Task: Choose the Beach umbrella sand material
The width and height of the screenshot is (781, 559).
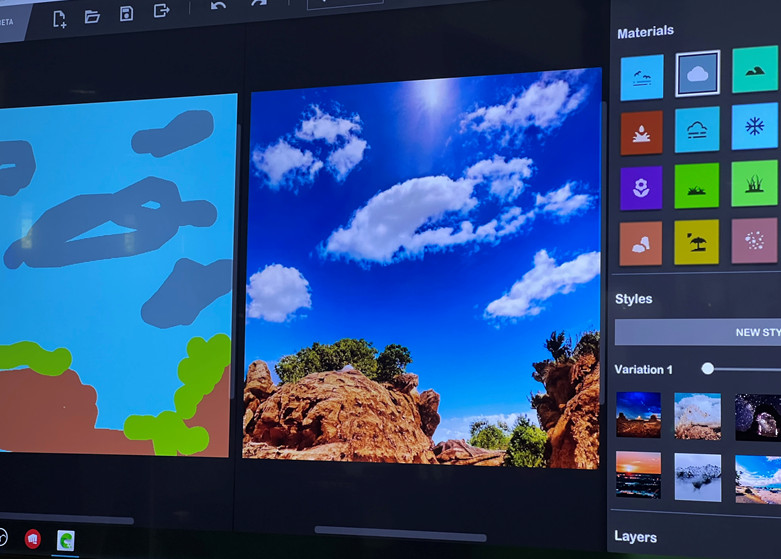Action: 696,242
